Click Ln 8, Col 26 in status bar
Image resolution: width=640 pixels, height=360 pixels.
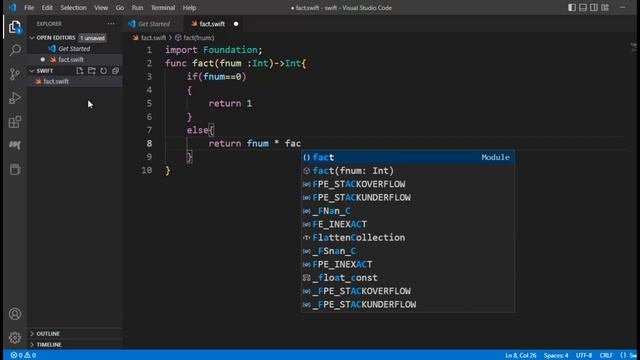pyautogui.click(x=520, y=355)
